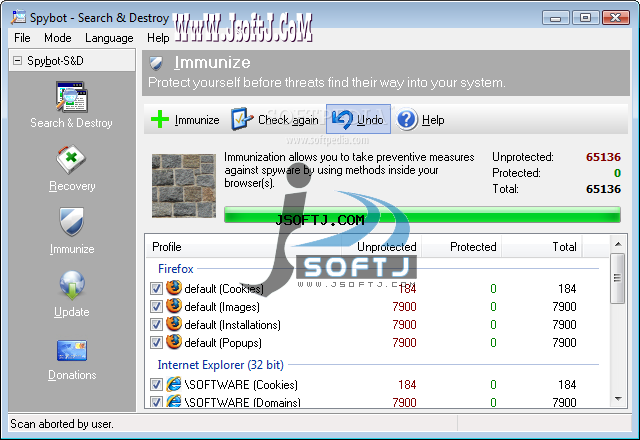Click the green Protected 0 summary value
Viewport: 640px width, 440px height.
pyautogui.click(x=617, y=173)
